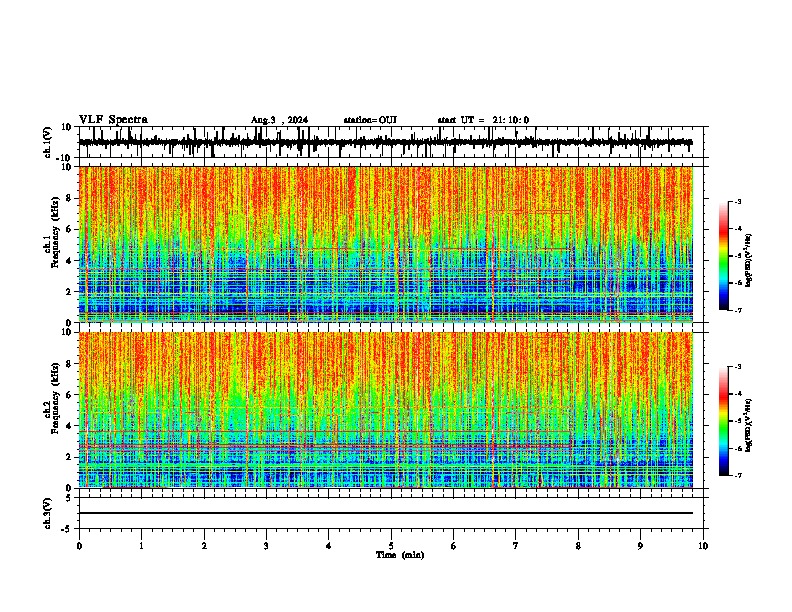Click the time axis tick label '5'

pos(391,546)
